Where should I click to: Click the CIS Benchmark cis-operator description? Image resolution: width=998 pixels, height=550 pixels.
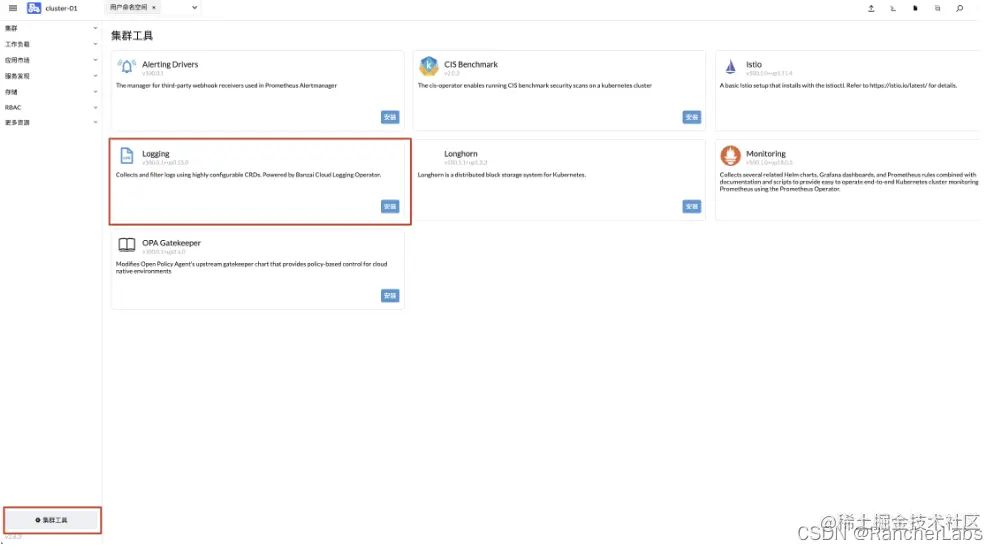[535, 85]
